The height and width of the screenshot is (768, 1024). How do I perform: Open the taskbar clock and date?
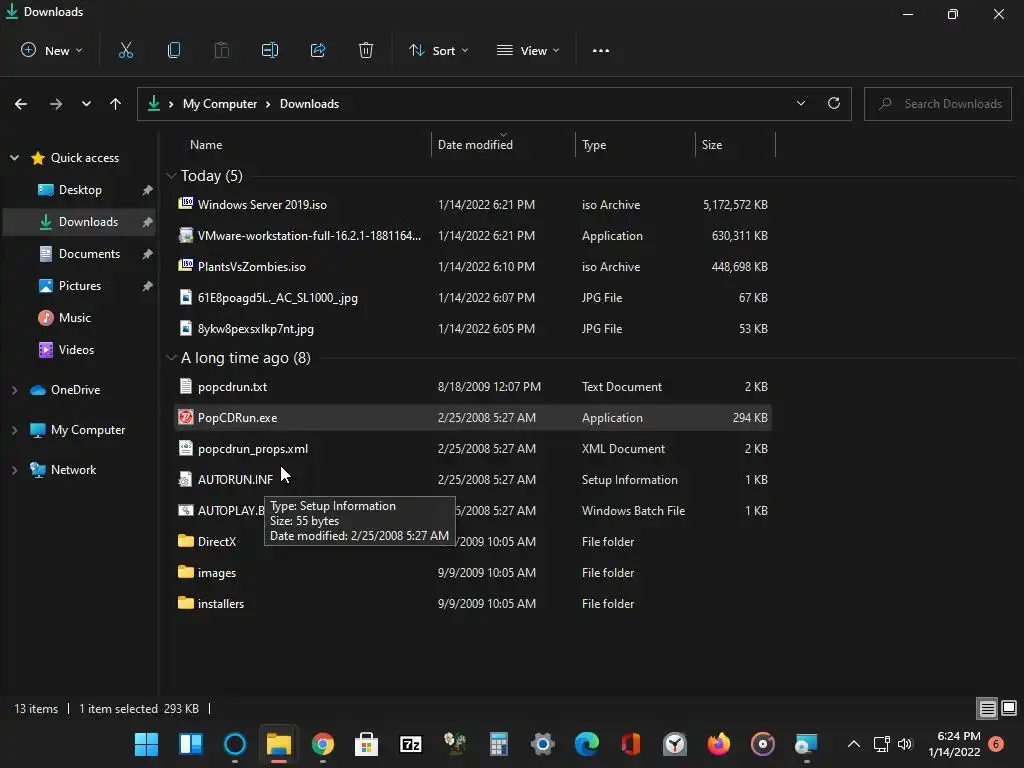click(x=954, y=744)
